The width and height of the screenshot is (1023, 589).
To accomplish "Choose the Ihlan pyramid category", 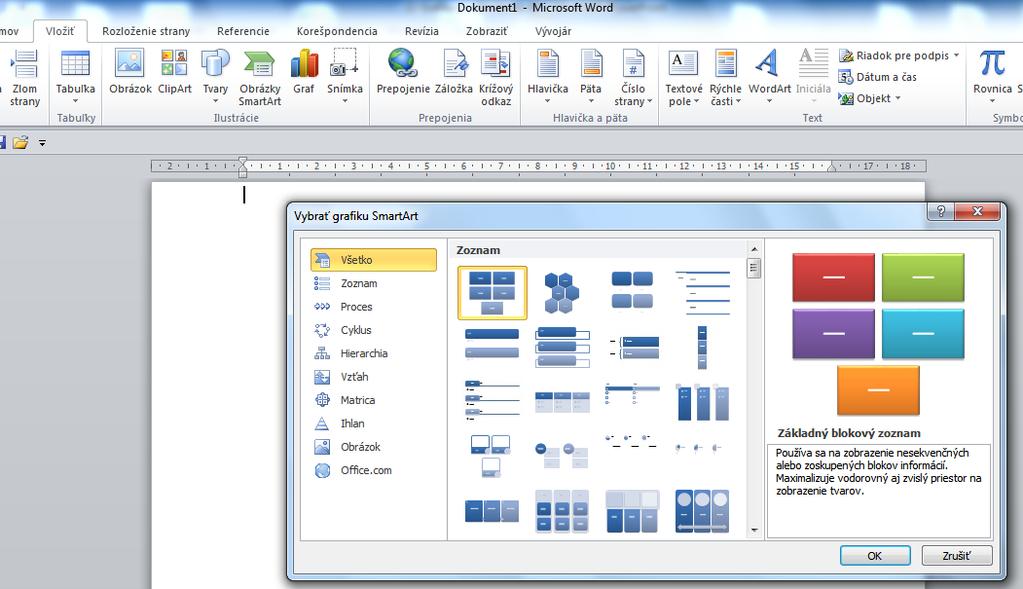I will tap(373, 424).
